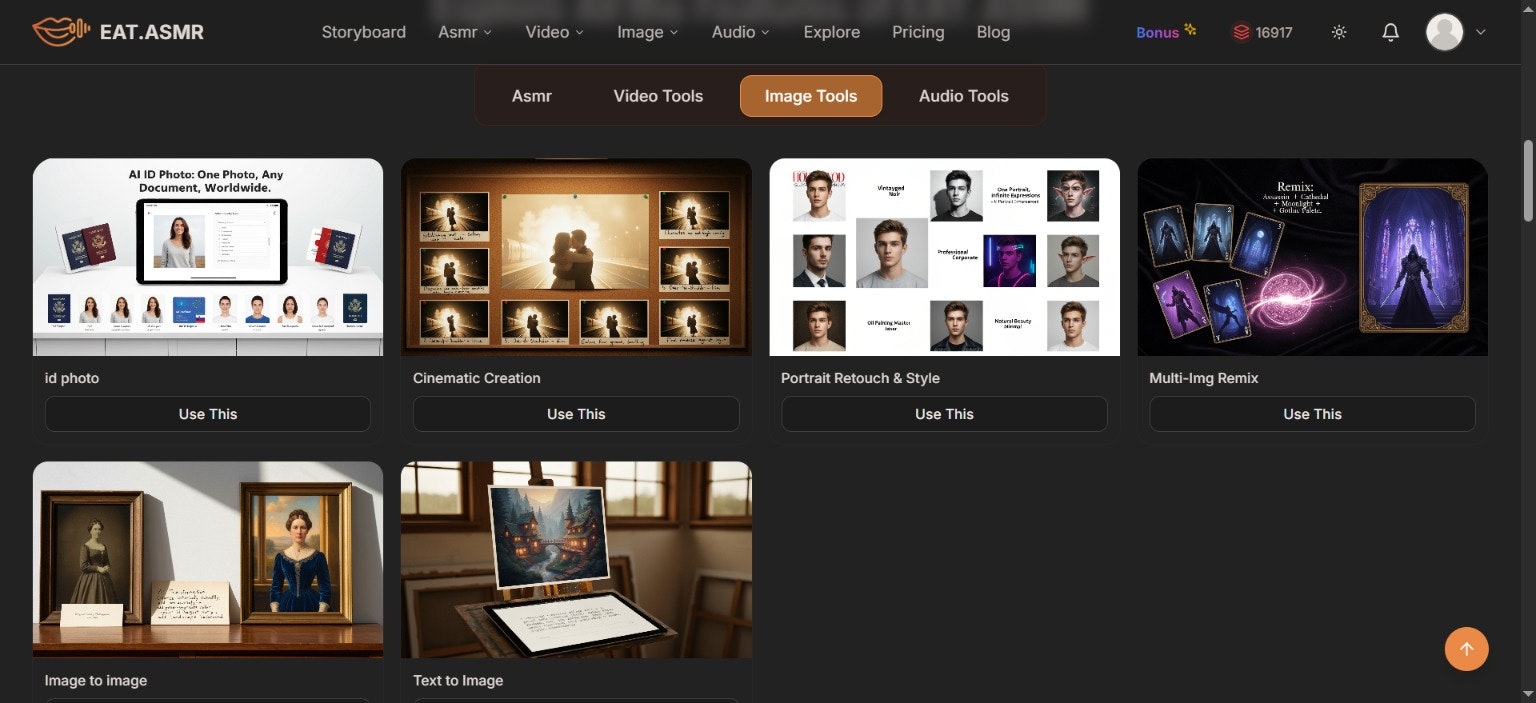Go to the Explore page
1536x703 pixels.
832,32
